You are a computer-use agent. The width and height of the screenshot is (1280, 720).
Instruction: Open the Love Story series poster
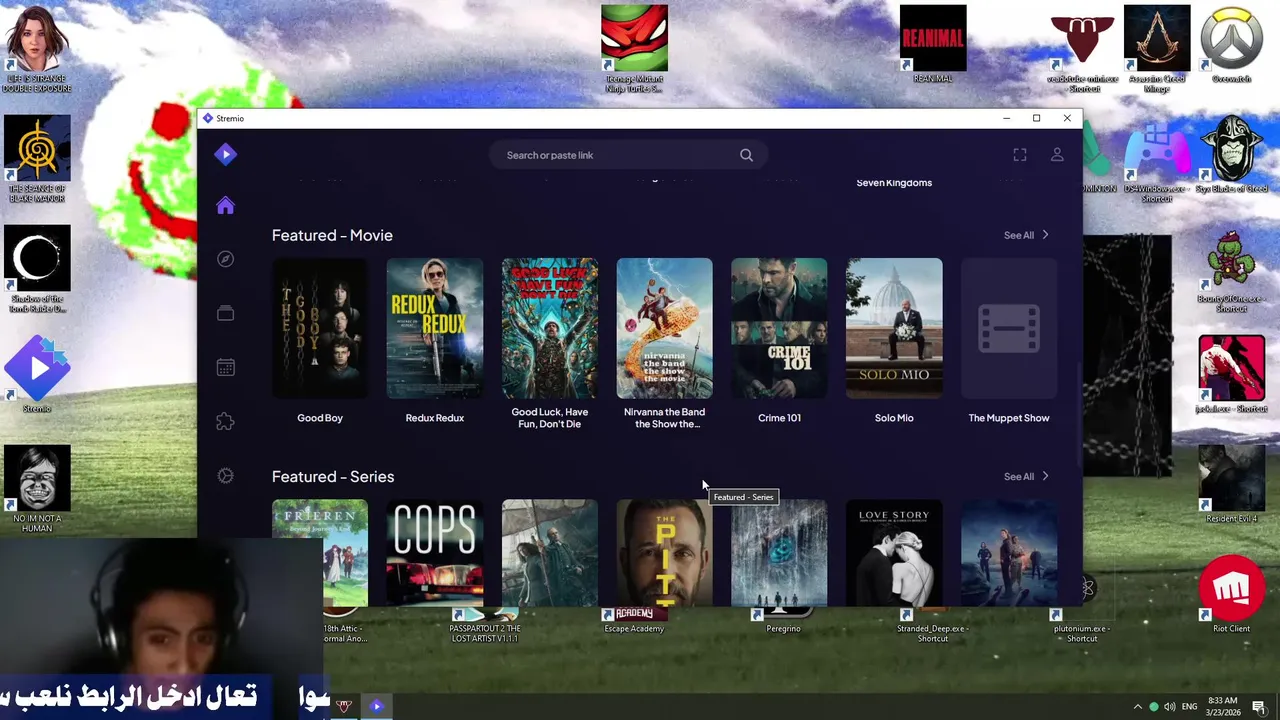click(894, 553)
